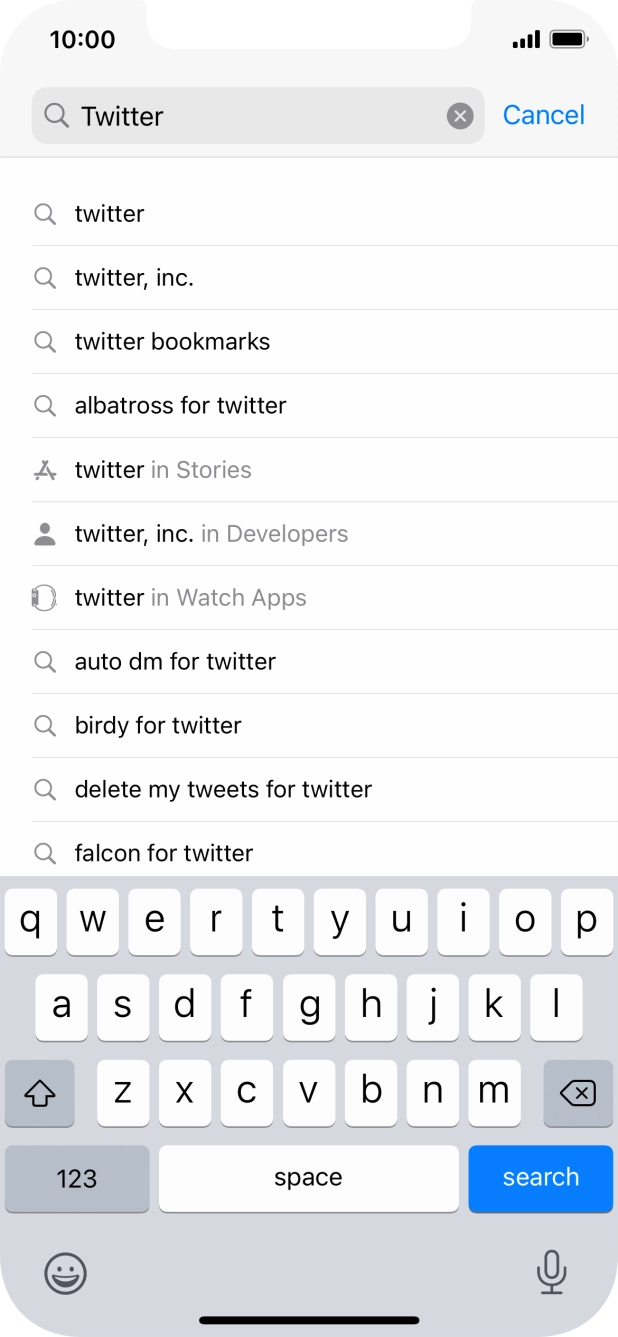Tap 'delete my tweets for twitter'
The height and width of the screenshot is (1337, 618).
pos(222,789)
